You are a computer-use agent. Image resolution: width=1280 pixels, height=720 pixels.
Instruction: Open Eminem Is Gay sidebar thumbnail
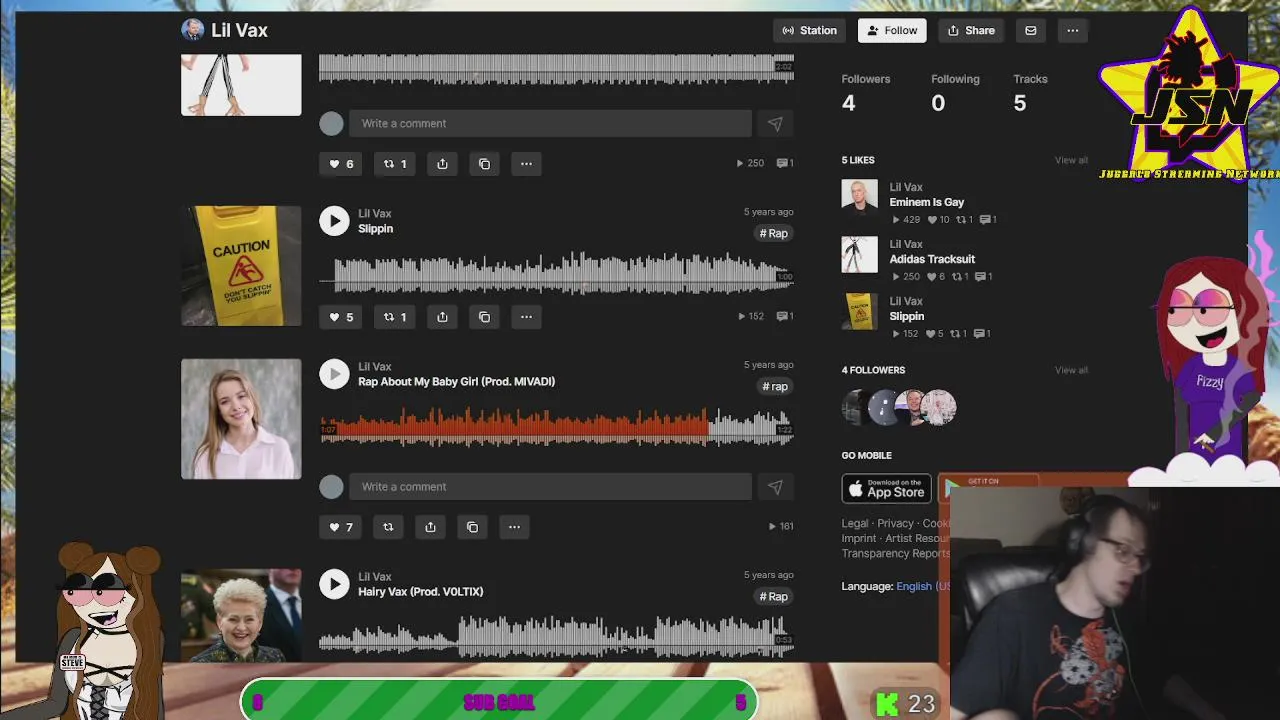pos(859,197)
